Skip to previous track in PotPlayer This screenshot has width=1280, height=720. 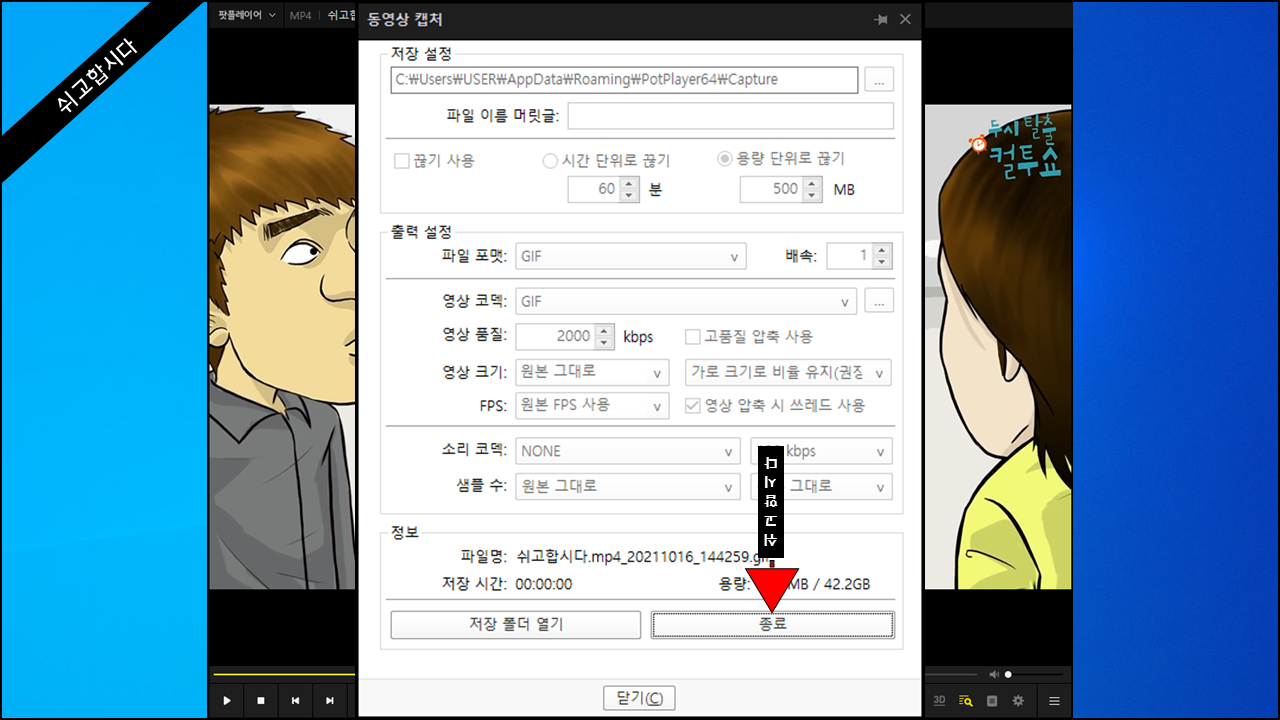294,701
